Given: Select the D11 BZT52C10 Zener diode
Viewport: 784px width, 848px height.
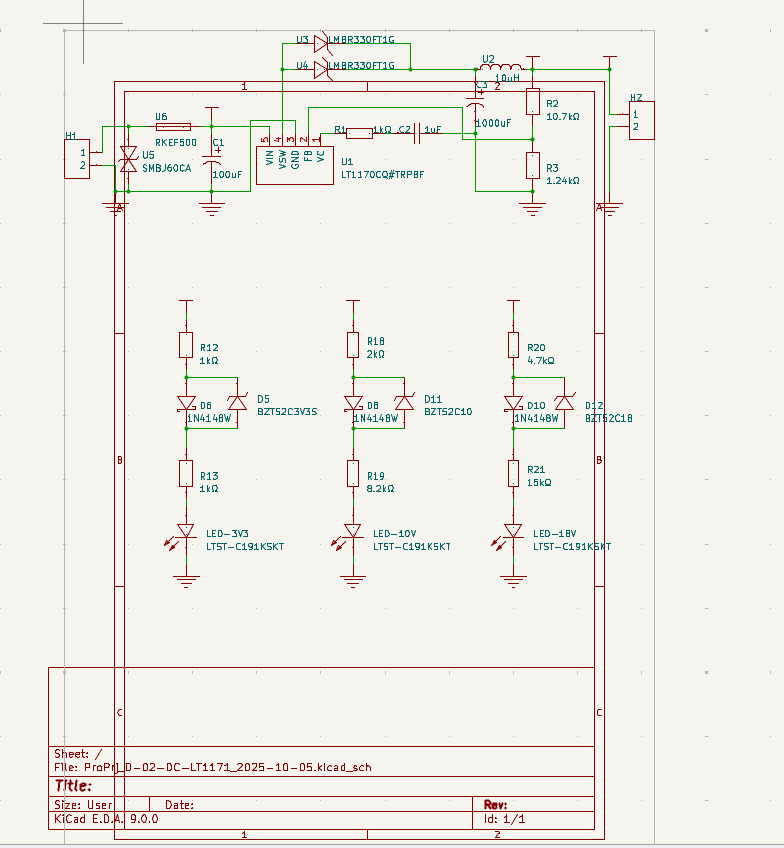Looking at the screenshot, I should pos(404,403).
